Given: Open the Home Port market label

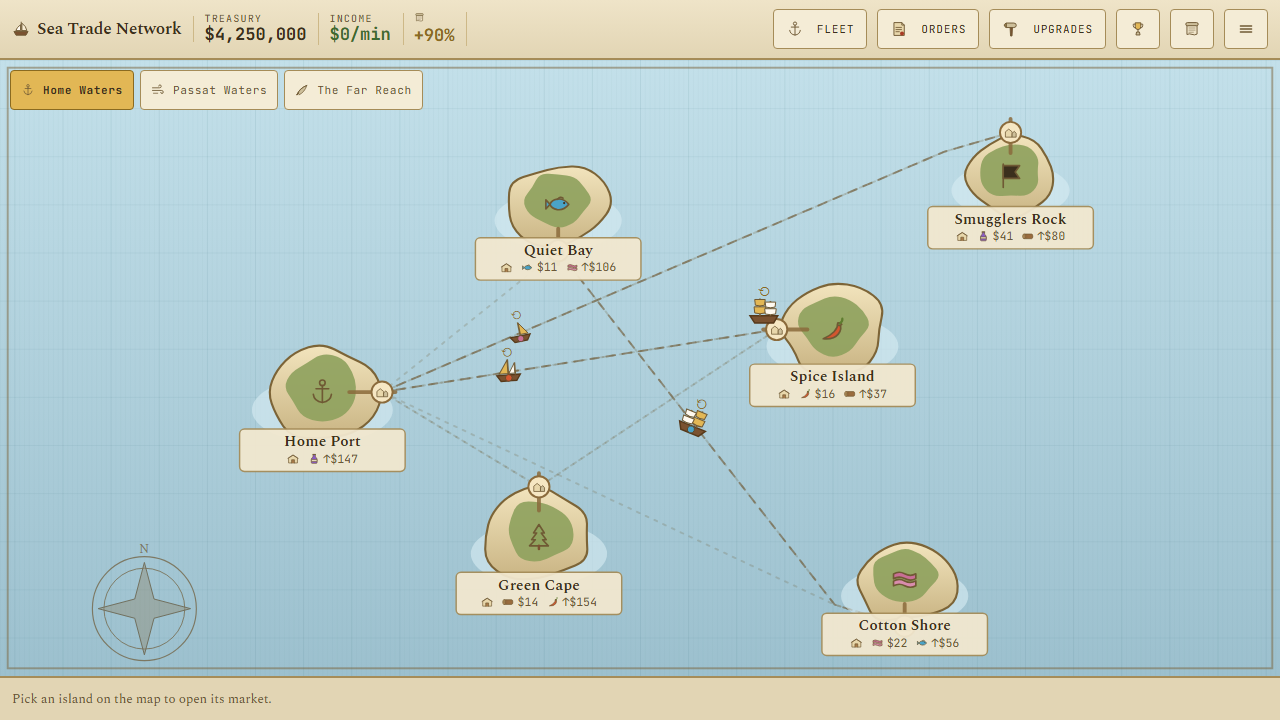Looking at the screenshot, I should click(x=322, y=450).
